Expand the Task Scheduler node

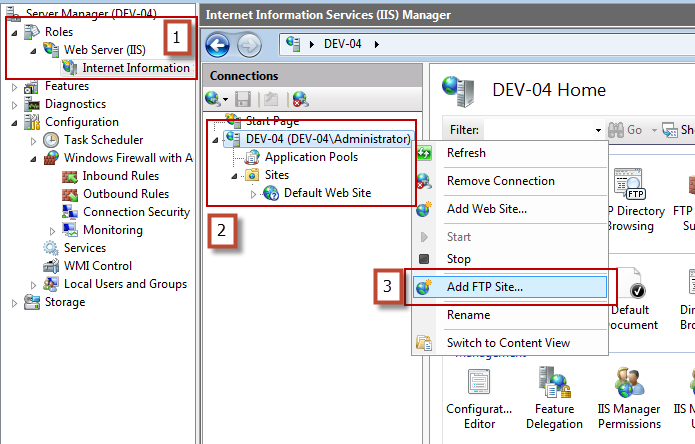33,141
